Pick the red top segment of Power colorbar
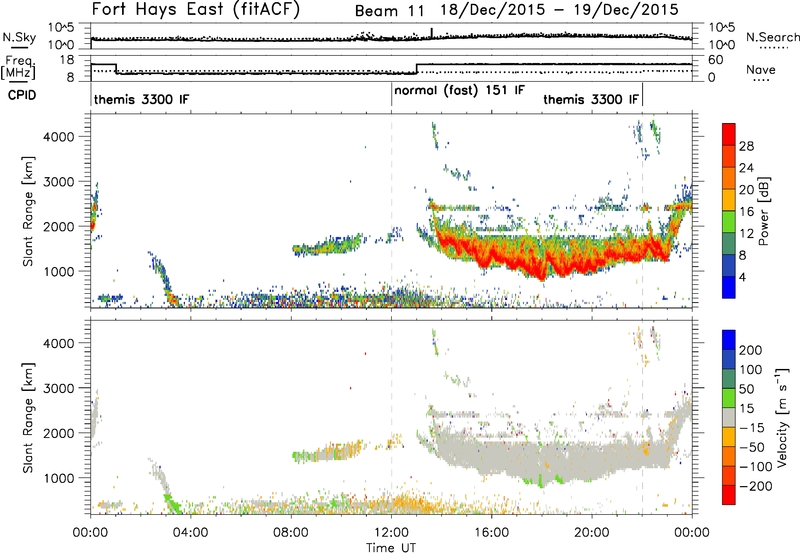This screenshot has width=800, height=554. 729,135
